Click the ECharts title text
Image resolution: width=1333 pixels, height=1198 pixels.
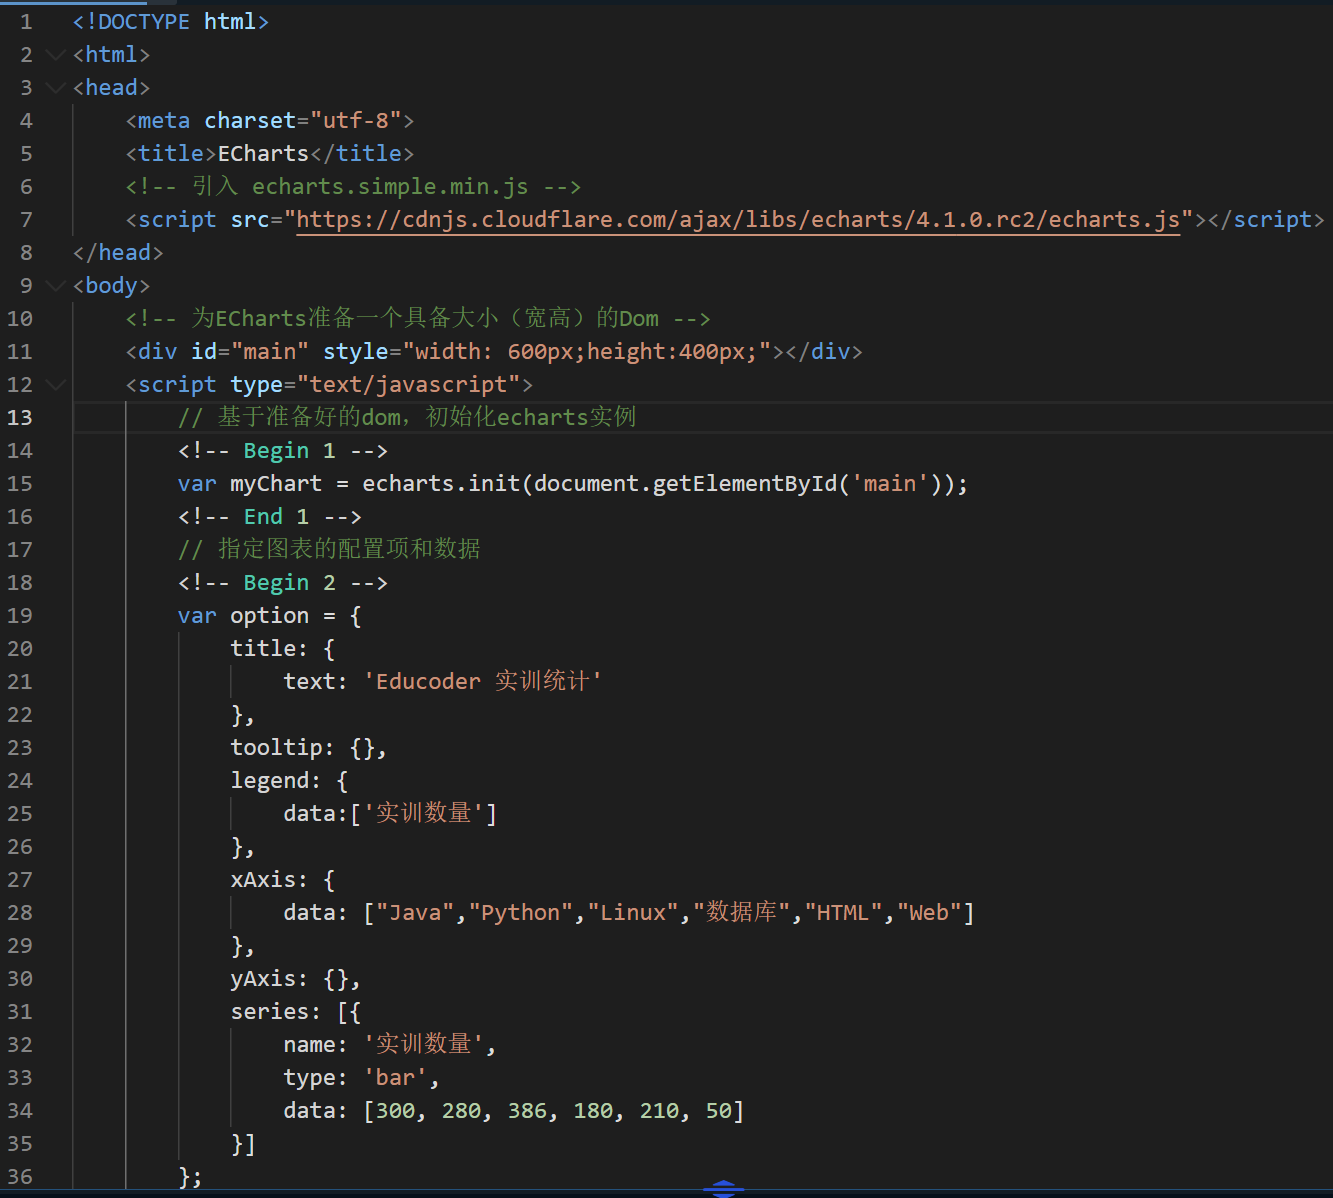[264, 154]
